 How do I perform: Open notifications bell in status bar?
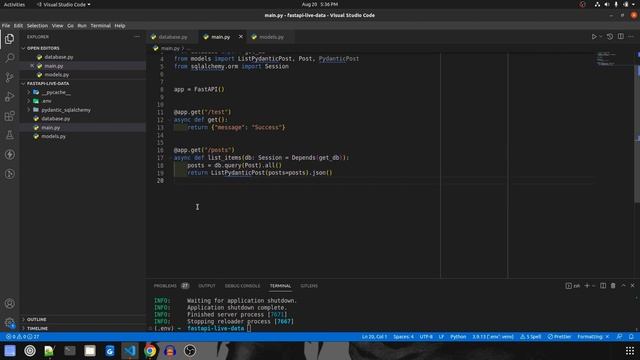(x=631, y=337)
